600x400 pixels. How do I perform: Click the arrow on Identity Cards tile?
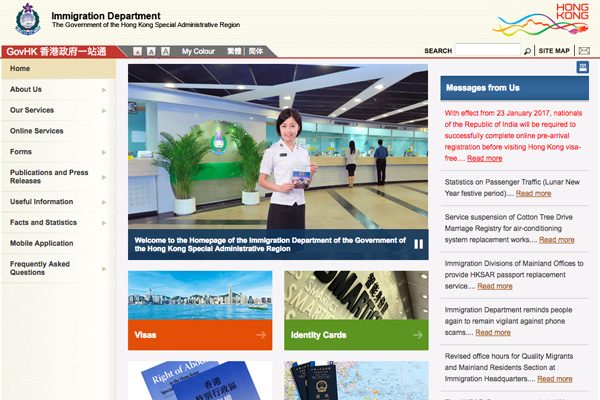click(x=417, y=335)
